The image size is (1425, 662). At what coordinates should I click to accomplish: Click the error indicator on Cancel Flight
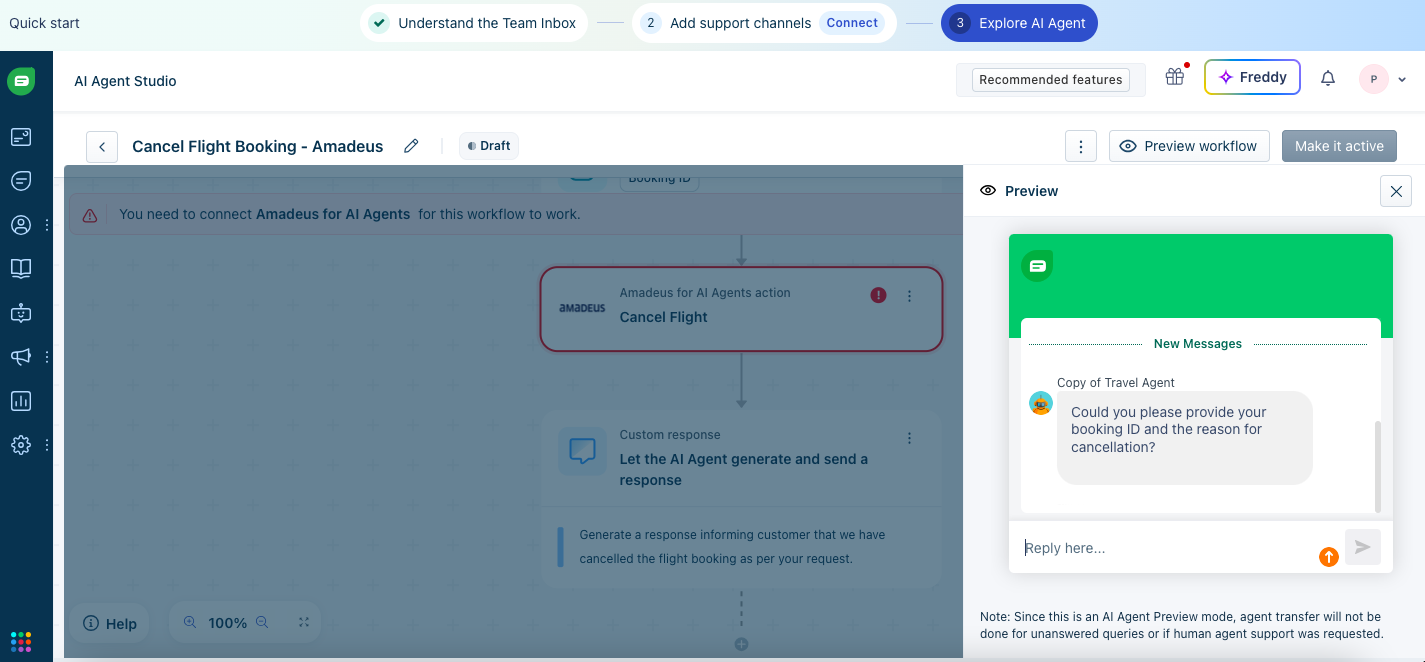tap(878, 295)
